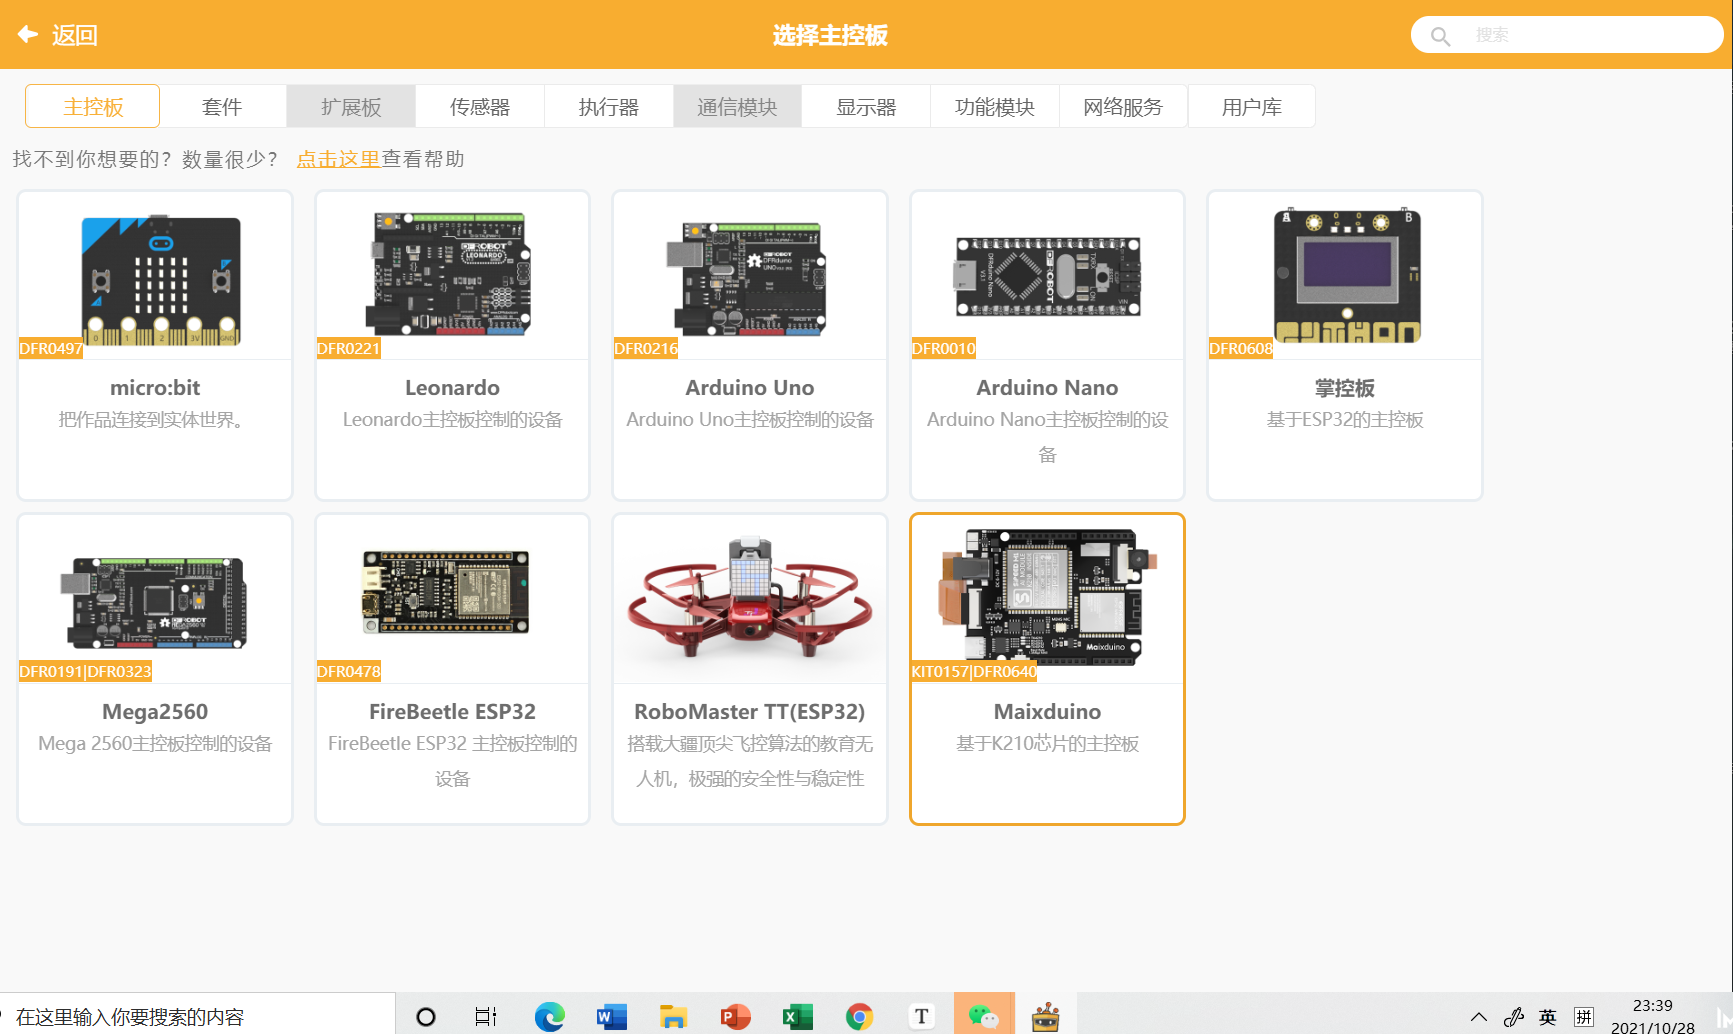Open the 扩展板 tab

(x=351, y=106)
